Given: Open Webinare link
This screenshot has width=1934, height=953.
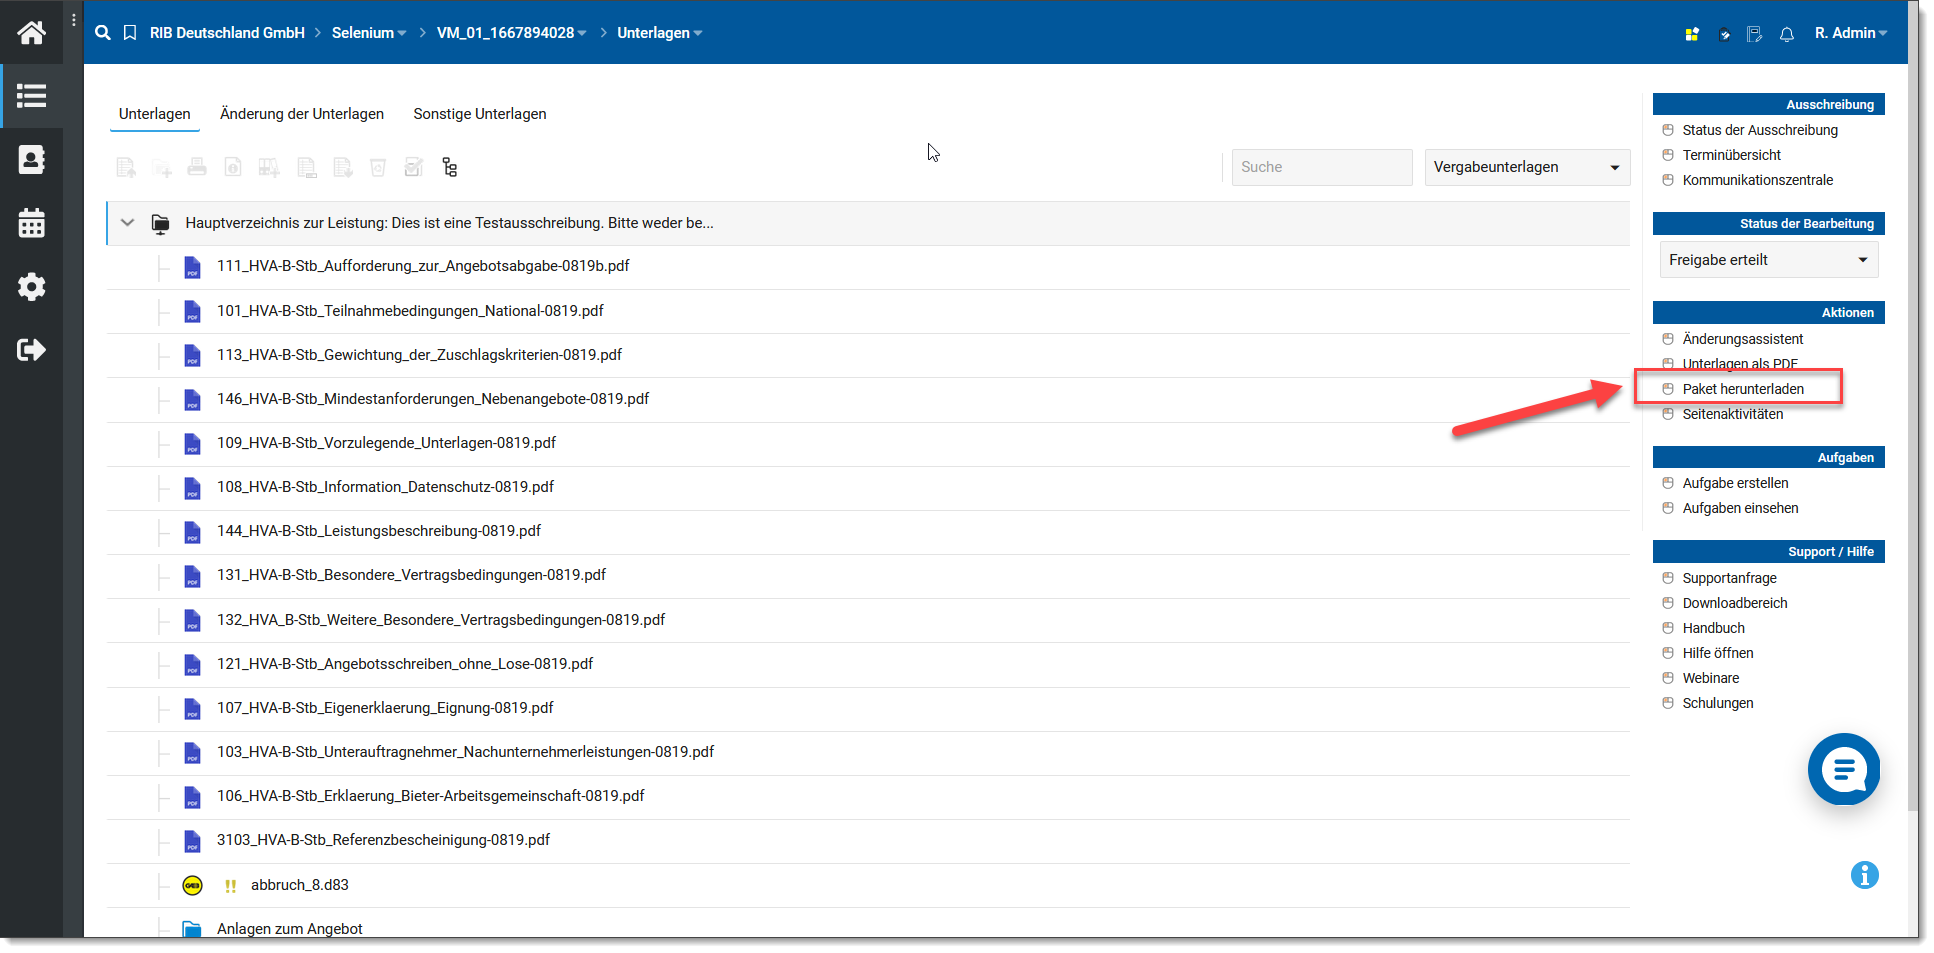Looking at the screenshot, I should point(1711,678).
